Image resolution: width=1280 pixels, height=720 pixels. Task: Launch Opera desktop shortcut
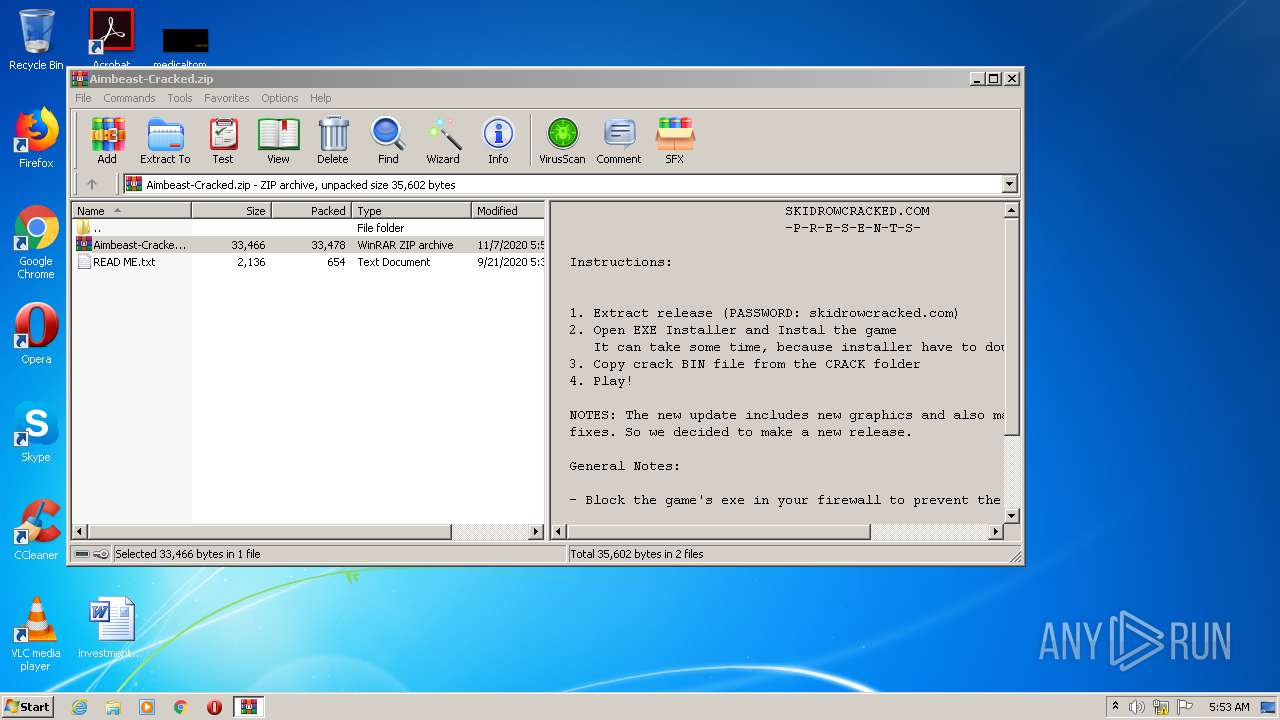point(36,334)
